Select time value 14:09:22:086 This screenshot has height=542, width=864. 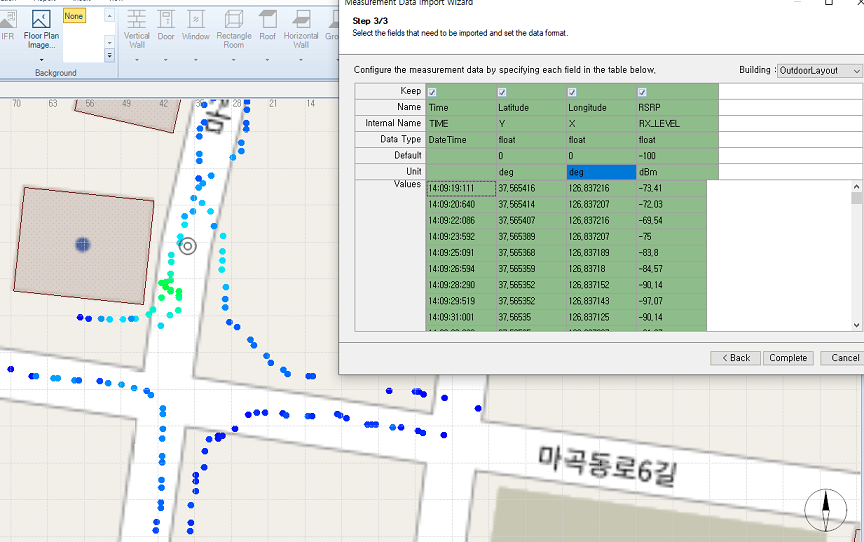[461, 220]
